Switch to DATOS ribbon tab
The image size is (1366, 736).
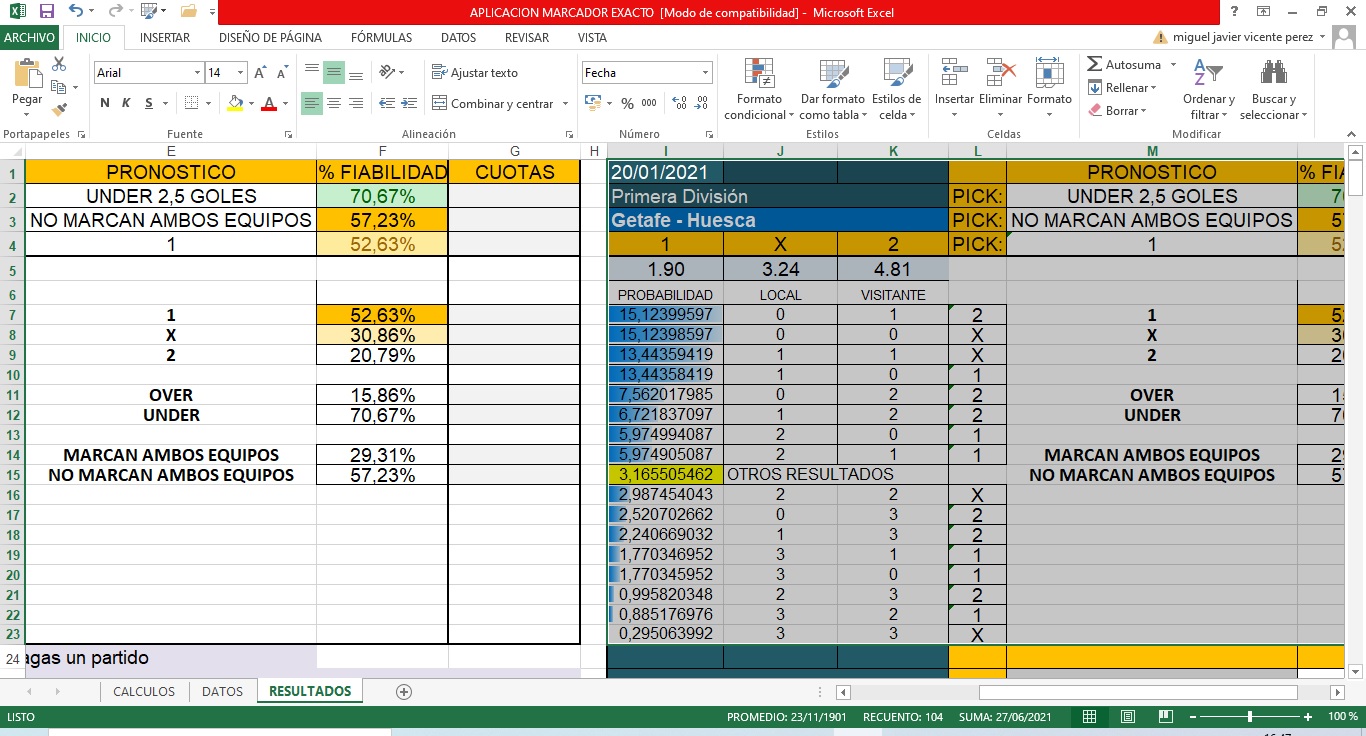click(x=458, y=37)
